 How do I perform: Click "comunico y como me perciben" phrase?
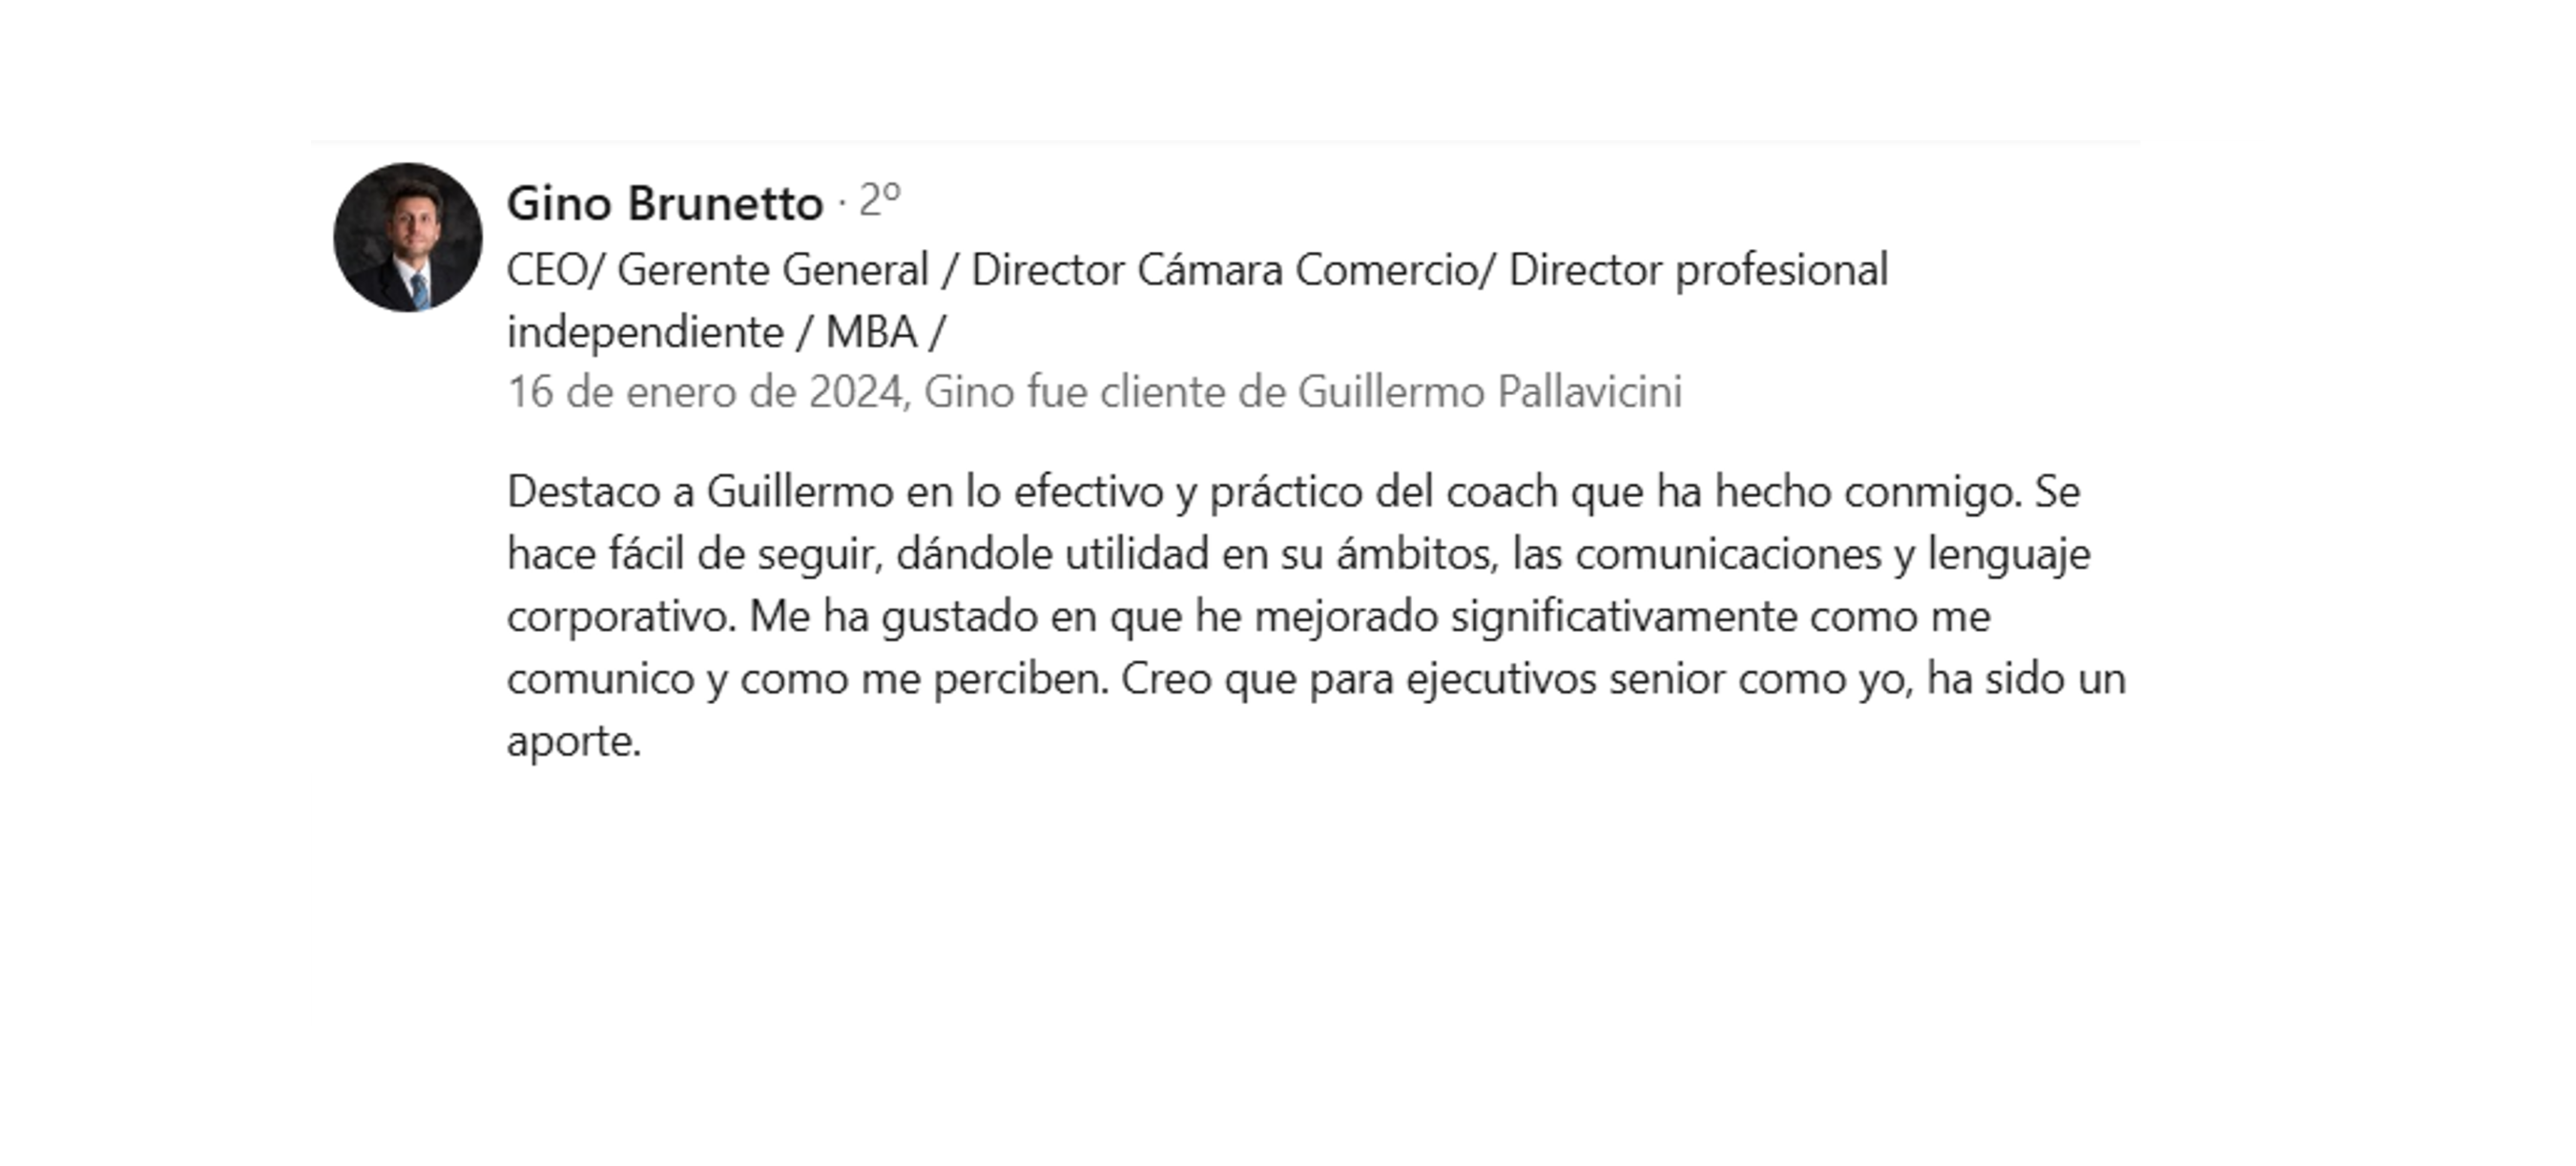(808, 680)
